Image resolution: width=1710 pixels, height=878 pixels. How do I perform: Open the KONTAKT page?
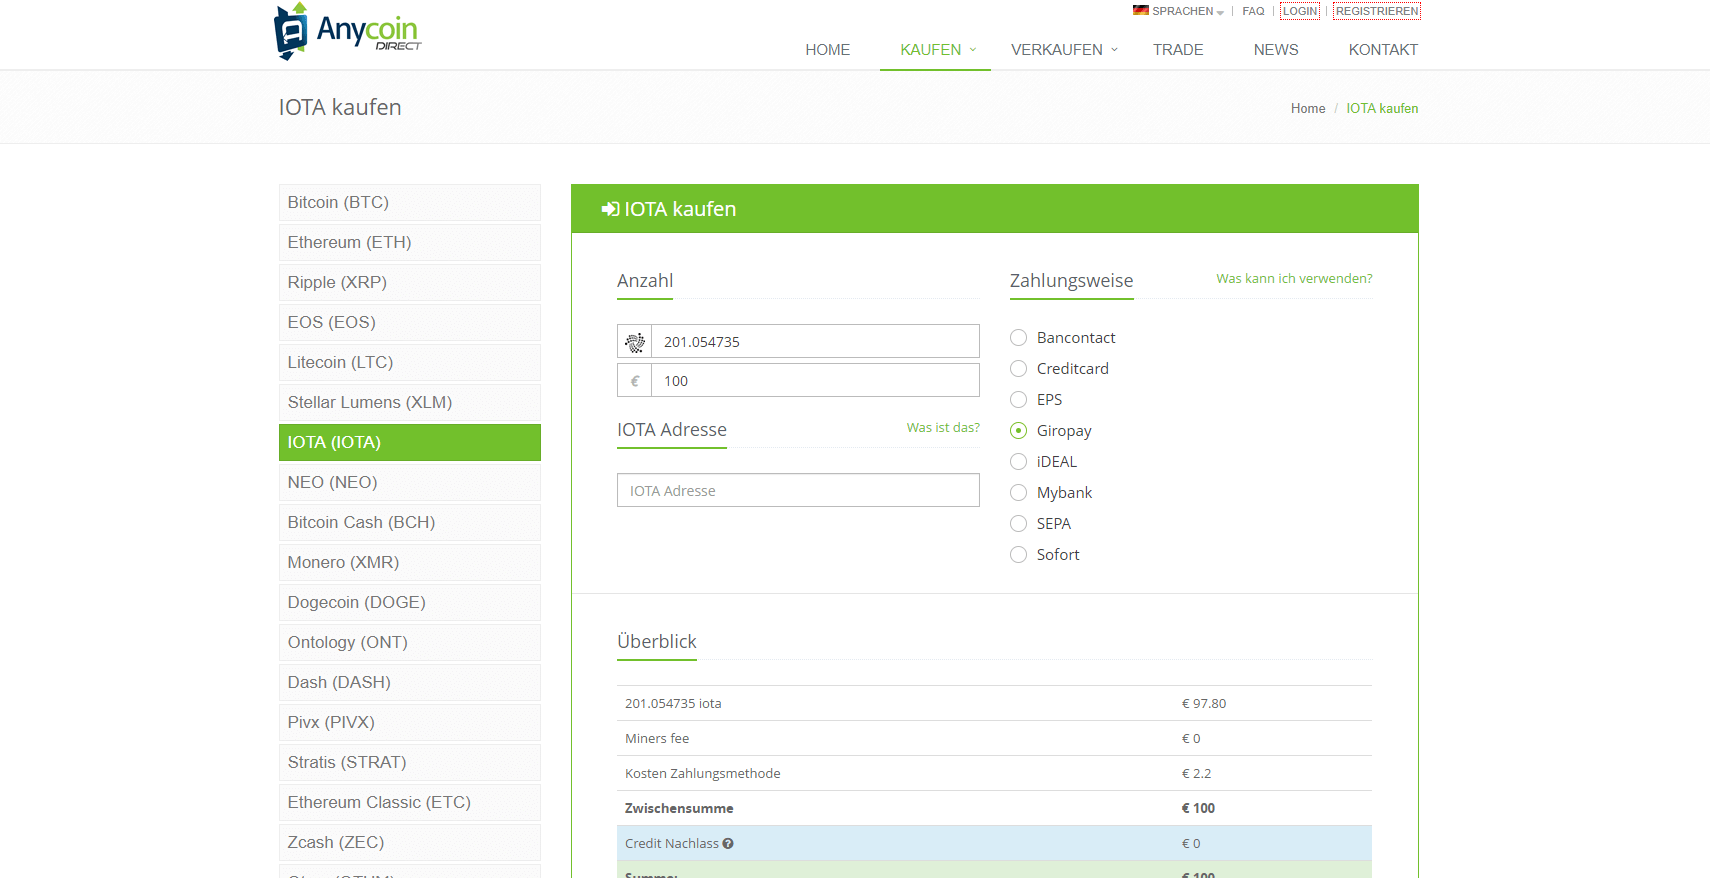coord(1383,50)
